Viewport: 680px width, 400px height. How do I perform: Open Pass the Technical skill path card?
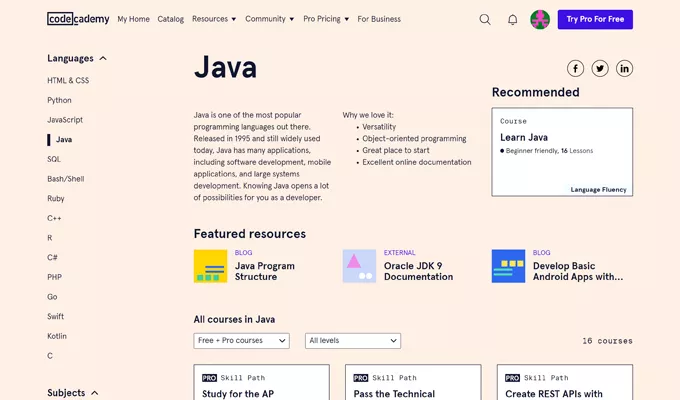point(413,382)
